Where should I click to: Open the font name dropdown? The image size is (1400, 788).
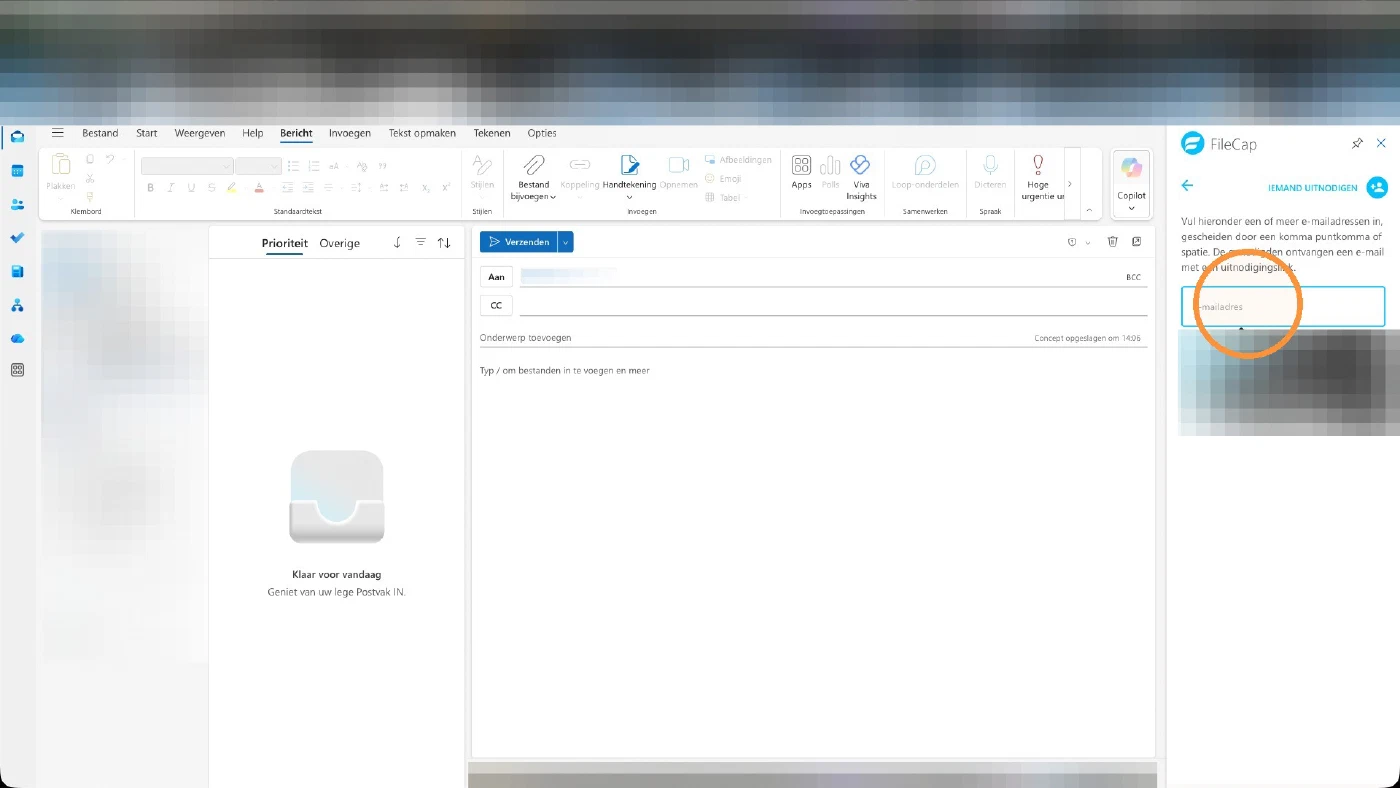pos(187,166)
